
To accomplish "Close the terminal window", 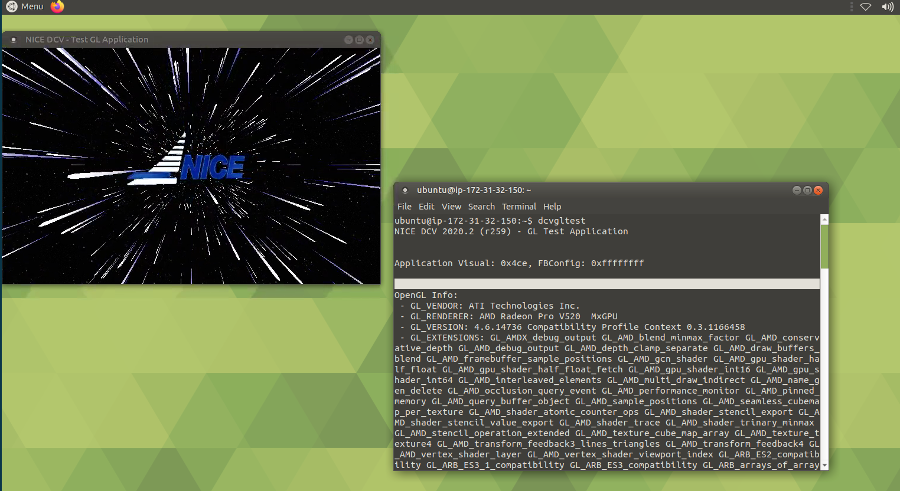I will 818,190.
